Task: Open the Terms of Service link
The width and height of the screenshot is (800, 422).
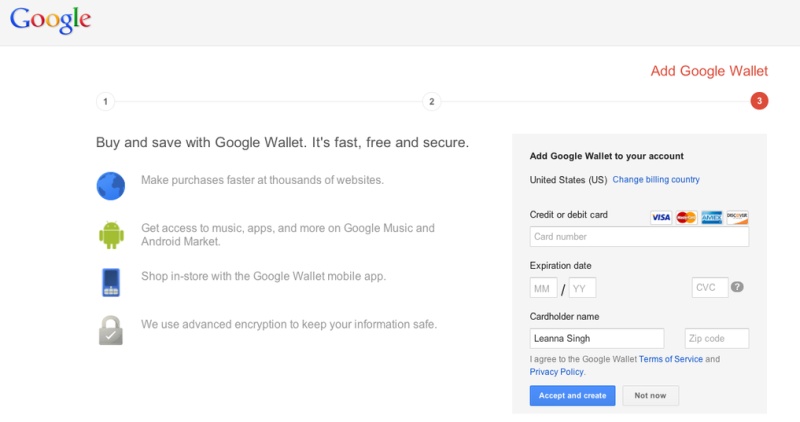Action: (670, 359)
